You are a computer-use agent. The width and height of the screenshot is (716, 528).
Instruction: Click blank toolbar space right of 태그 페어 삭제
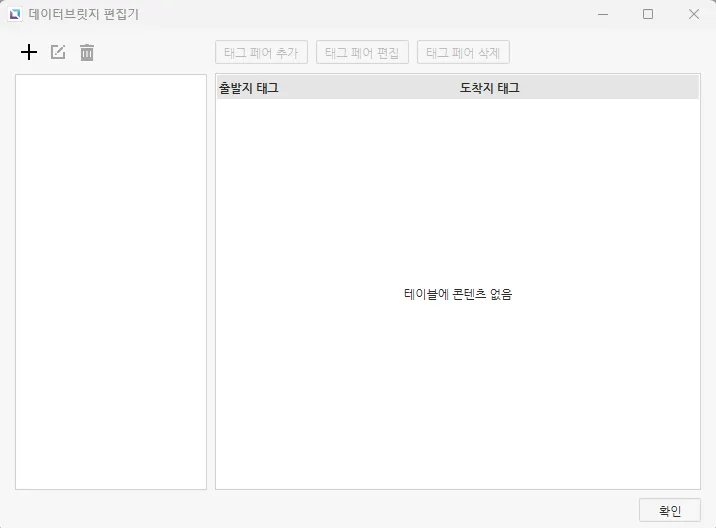[600, 52]
